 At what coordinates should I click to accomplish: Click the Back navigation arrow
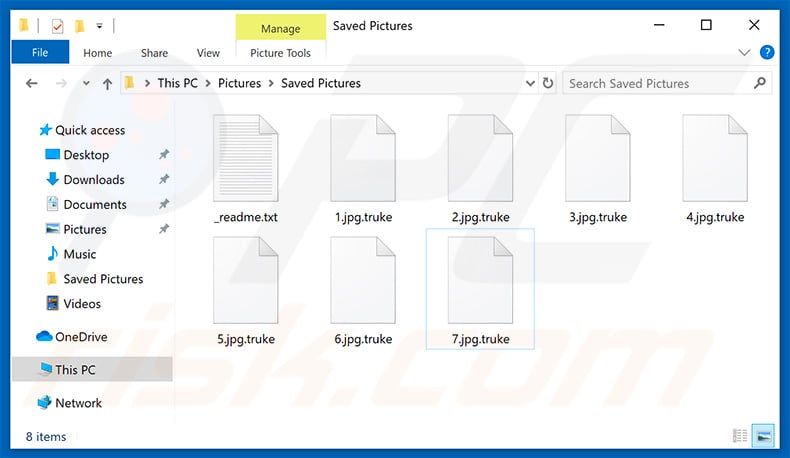tap(32, 83)
